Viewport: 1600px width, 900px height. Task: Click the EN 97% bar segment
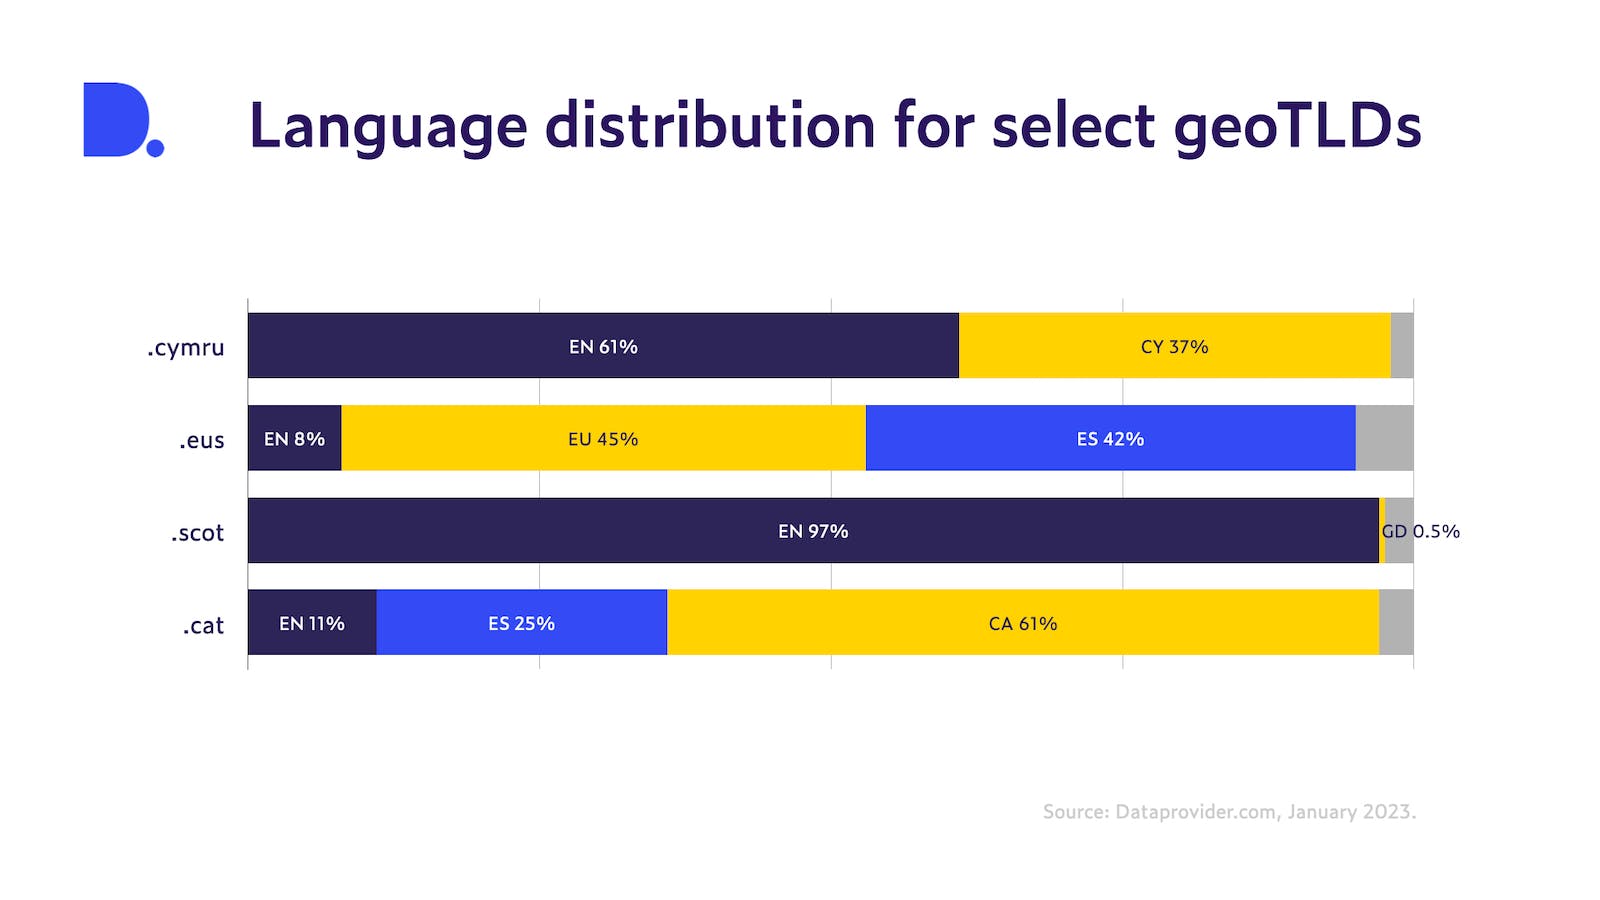[813, 531]
